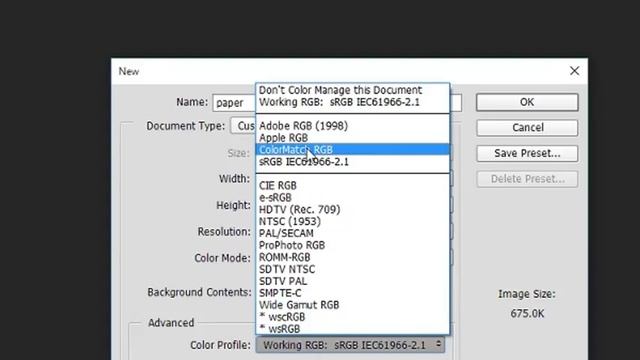This screenshot has height=360, width=640.
Task: Choose ColorMatch RGB profile
Action: (x=353, y=150)
